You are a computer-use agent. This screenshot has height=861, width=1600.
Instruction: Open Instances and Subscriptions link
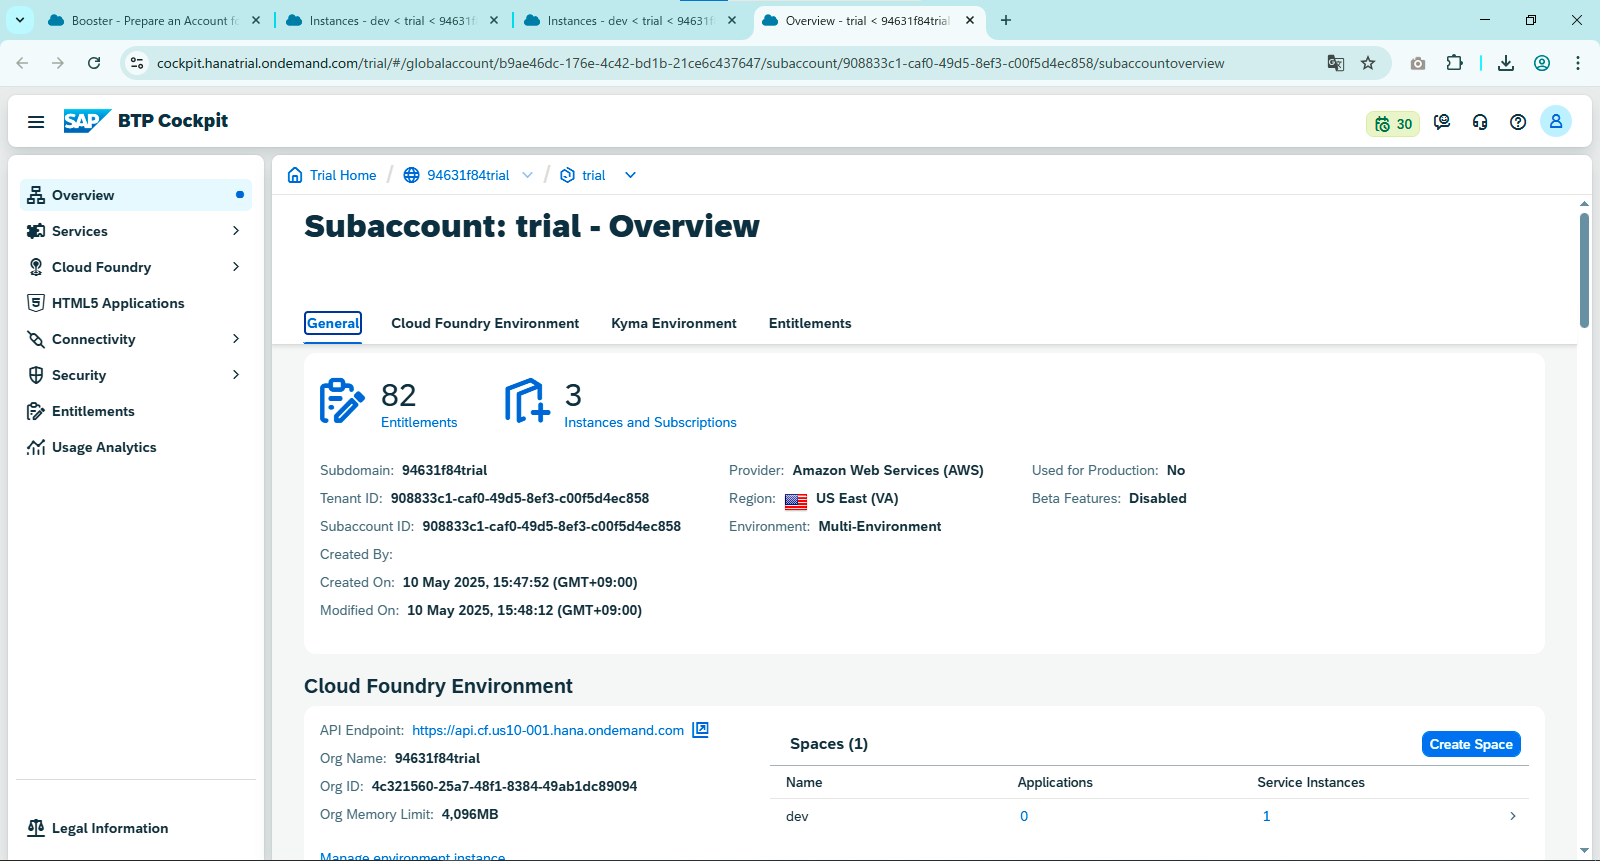[x=650, y=422]
